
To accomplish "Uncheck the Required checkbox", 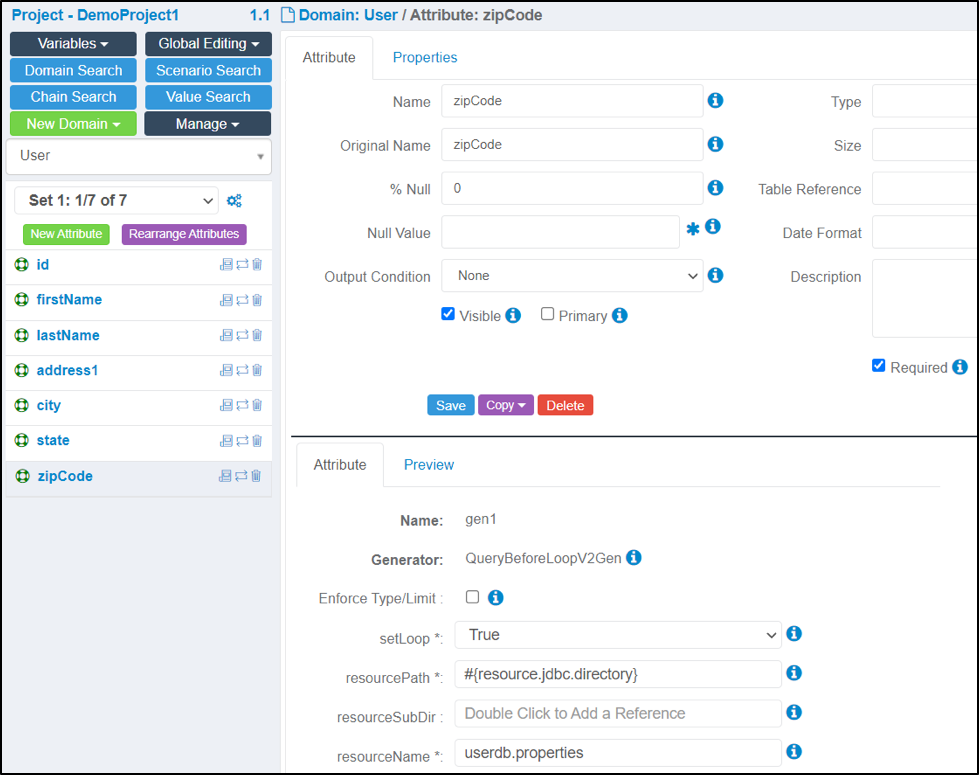I will click(x=878, y=365).
